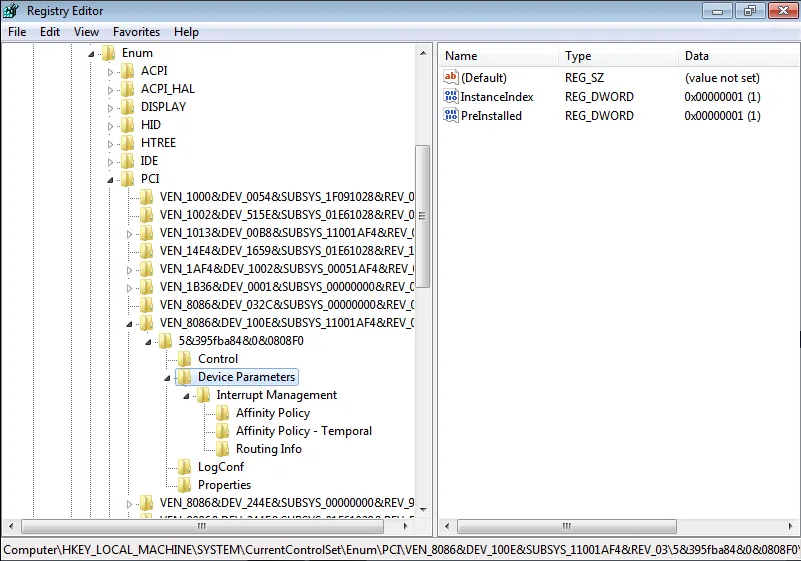Expand the DISPLAY tree node
Image resolution: width=801 pixels, height=561 pixels.
pos(110,108)
